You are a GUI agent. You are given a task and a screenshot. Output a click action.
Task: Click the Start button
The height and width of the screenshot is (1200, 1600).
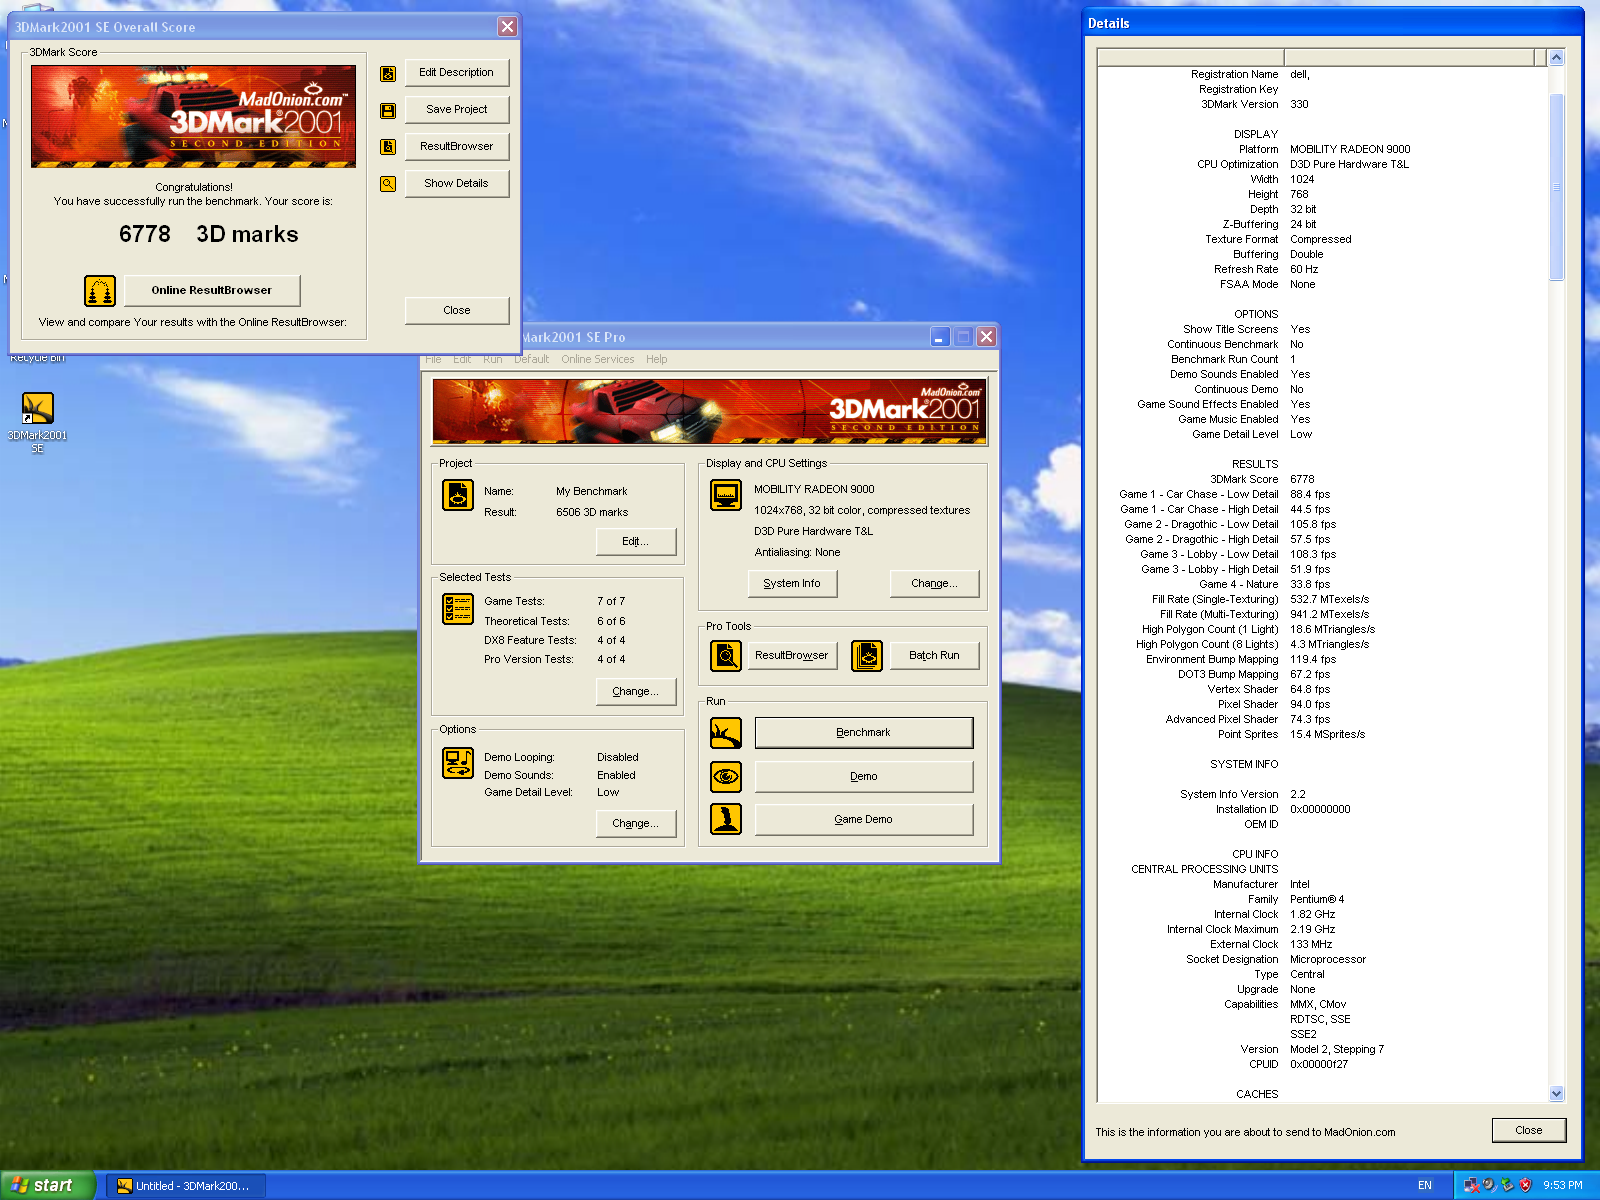click(47, 1185)
